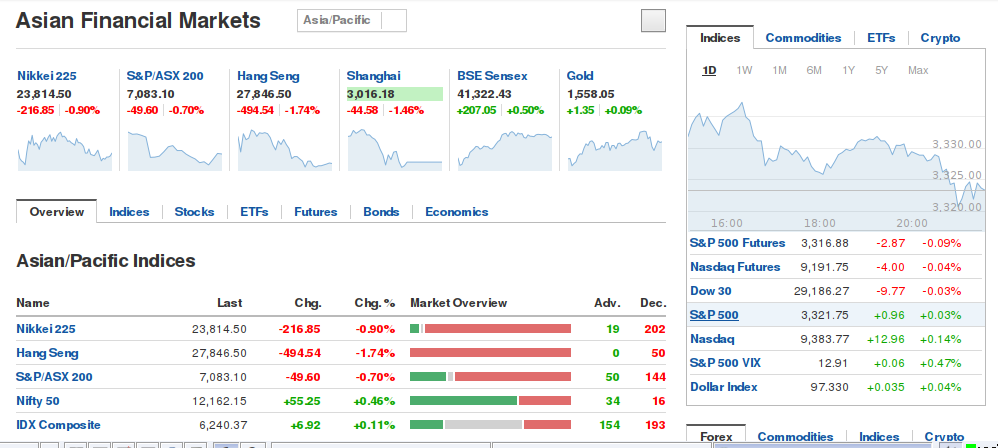This screenshot has width=998, height=448.
Task: Open Hang Seng in the top ticker strip
Action: (x=268, y=76)
